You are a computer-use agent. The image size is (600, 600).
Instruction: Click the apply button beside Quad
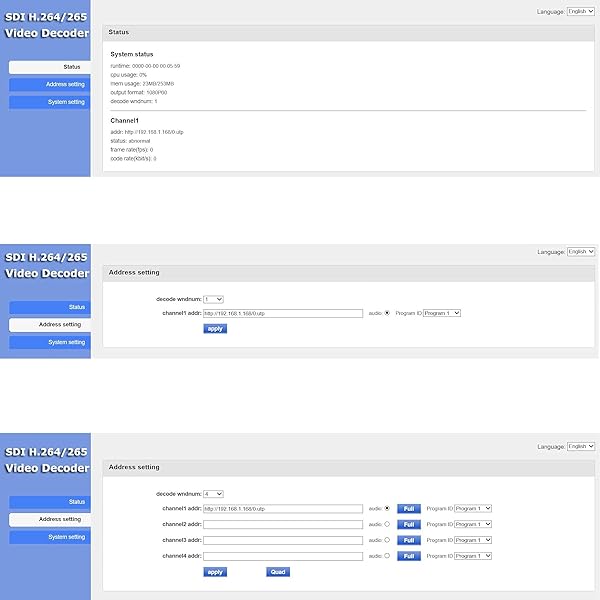(x=214, y=572)
